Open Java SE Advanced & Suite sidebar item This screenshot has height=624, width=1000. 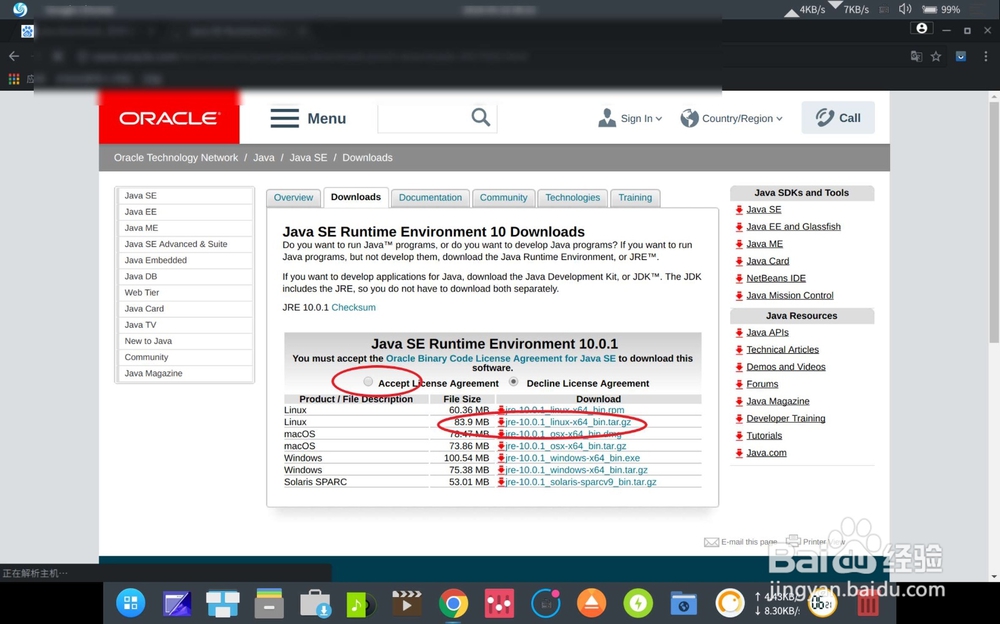click(185, 244)
